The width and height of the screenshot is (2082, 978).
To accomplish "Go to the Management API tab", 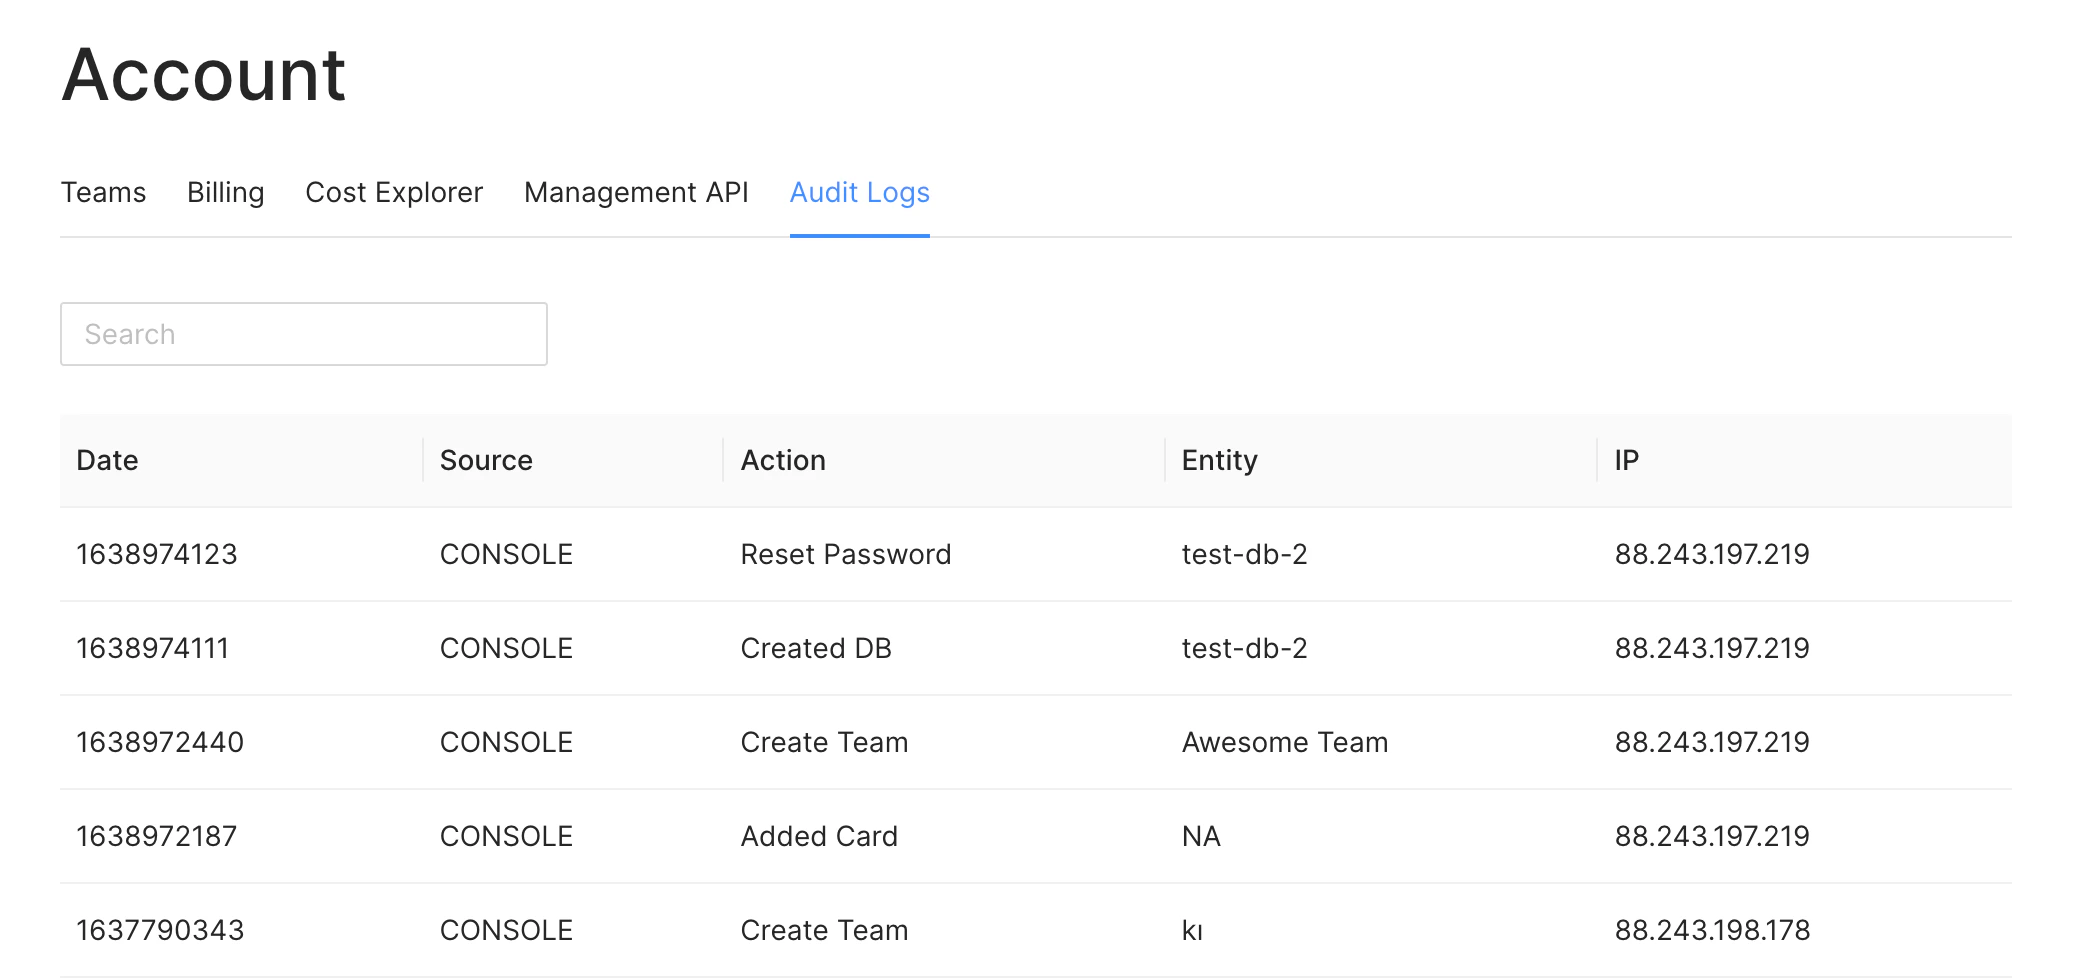I will [636, 192].
